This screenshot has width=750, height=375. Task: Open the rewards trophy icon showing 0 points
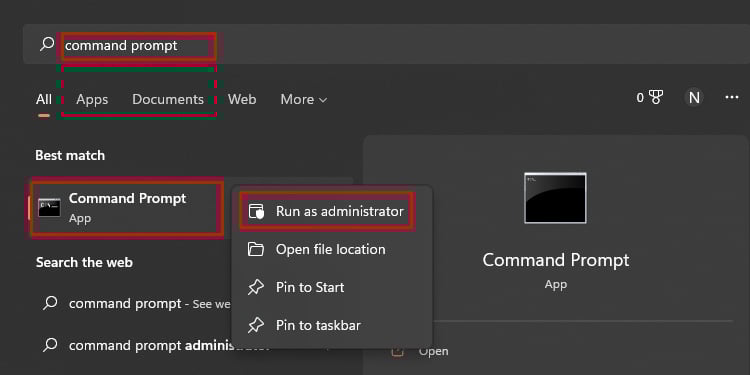point(656,98)
